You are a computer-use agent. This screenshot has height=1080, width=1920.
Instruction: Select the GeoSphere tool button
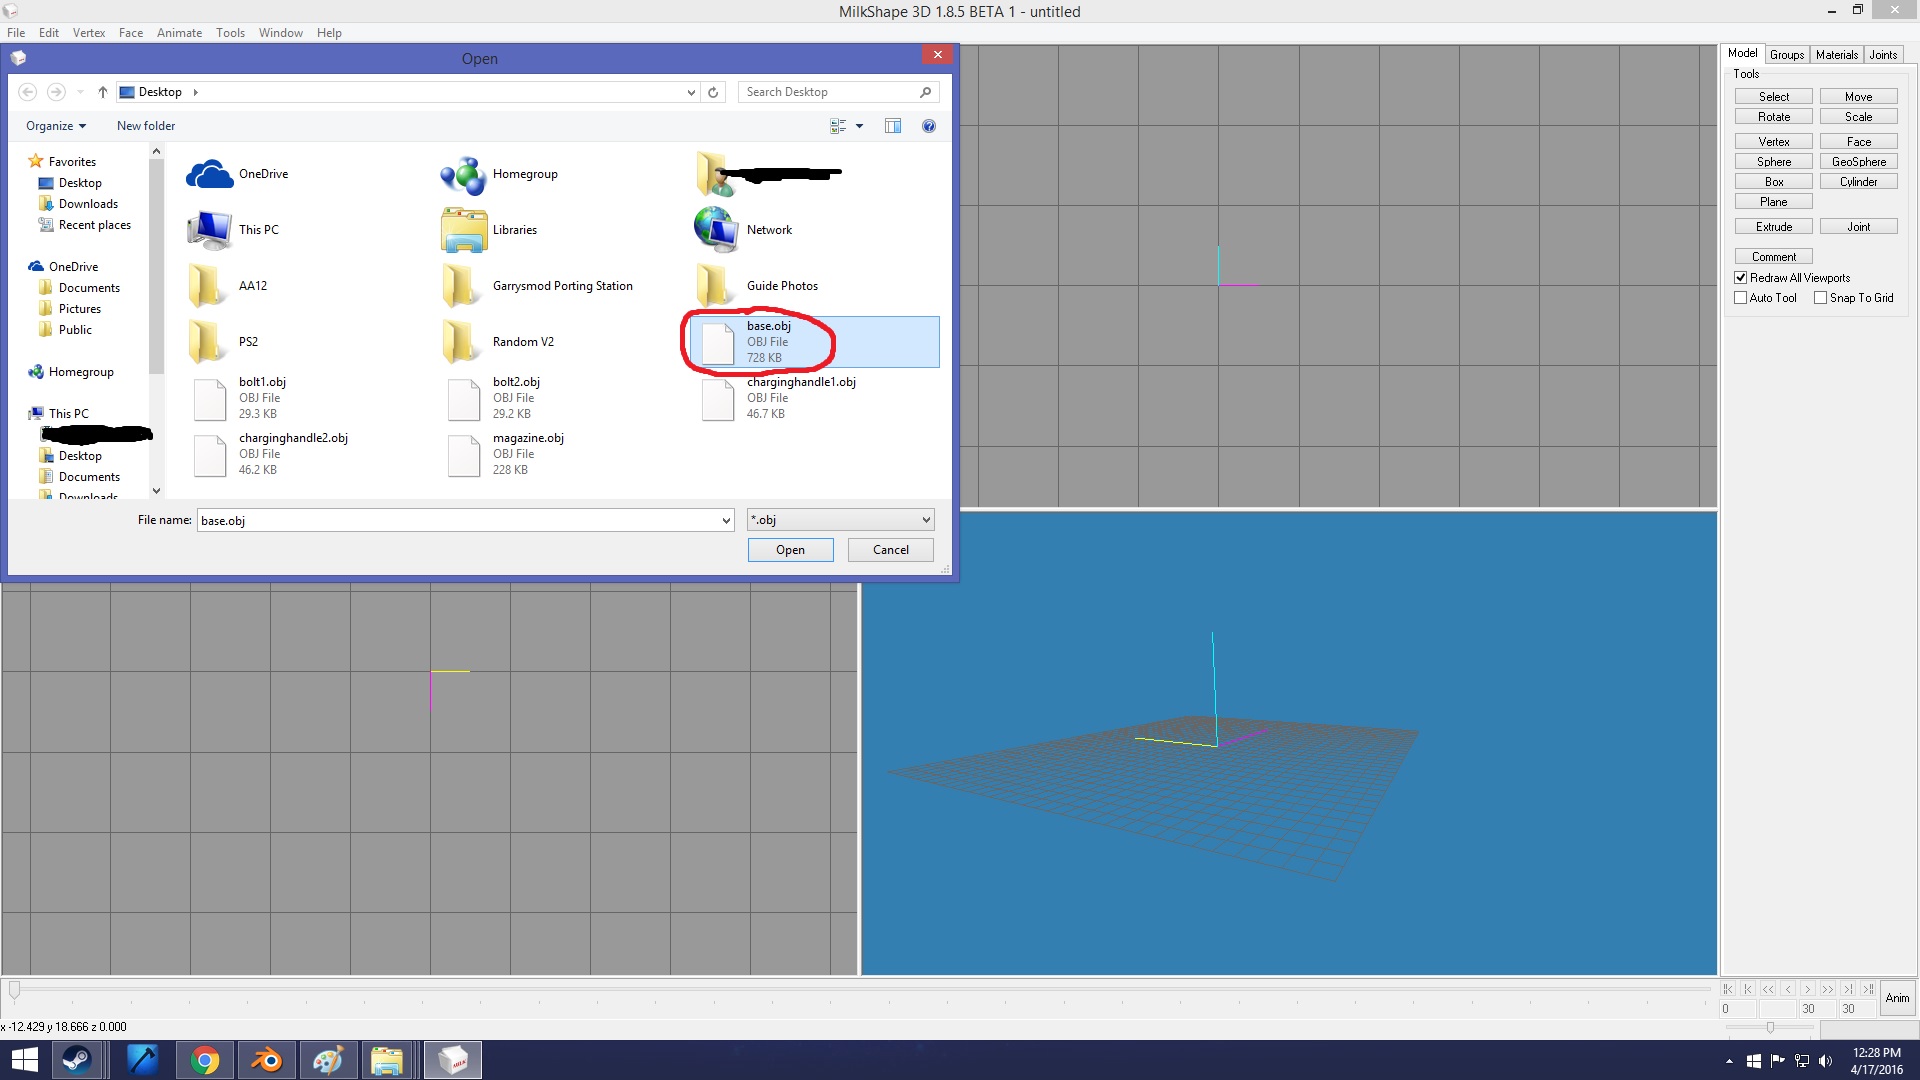coord(1858,162)
